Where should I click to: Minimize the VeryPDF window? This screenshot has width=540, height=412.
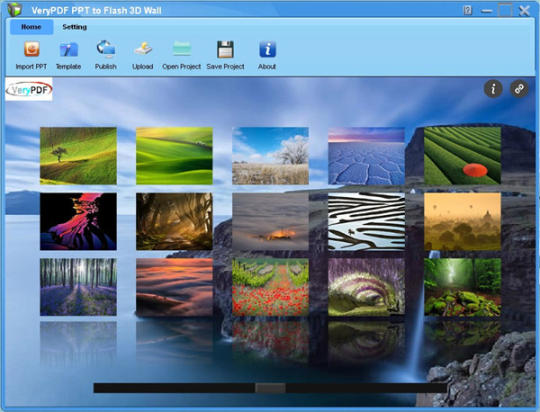(486, 11)
